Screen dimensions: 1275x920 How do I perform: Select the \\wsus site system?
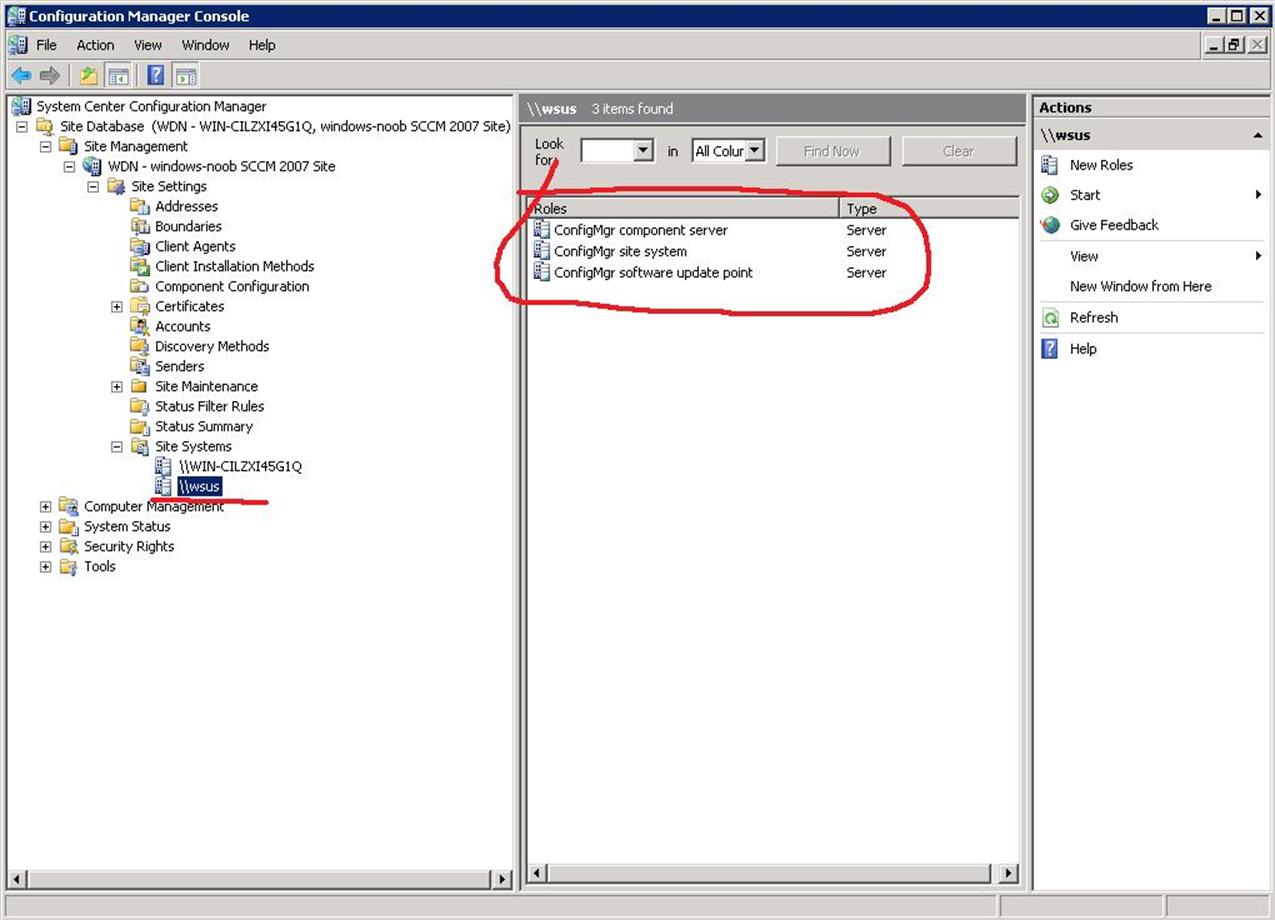click(198, 486)
